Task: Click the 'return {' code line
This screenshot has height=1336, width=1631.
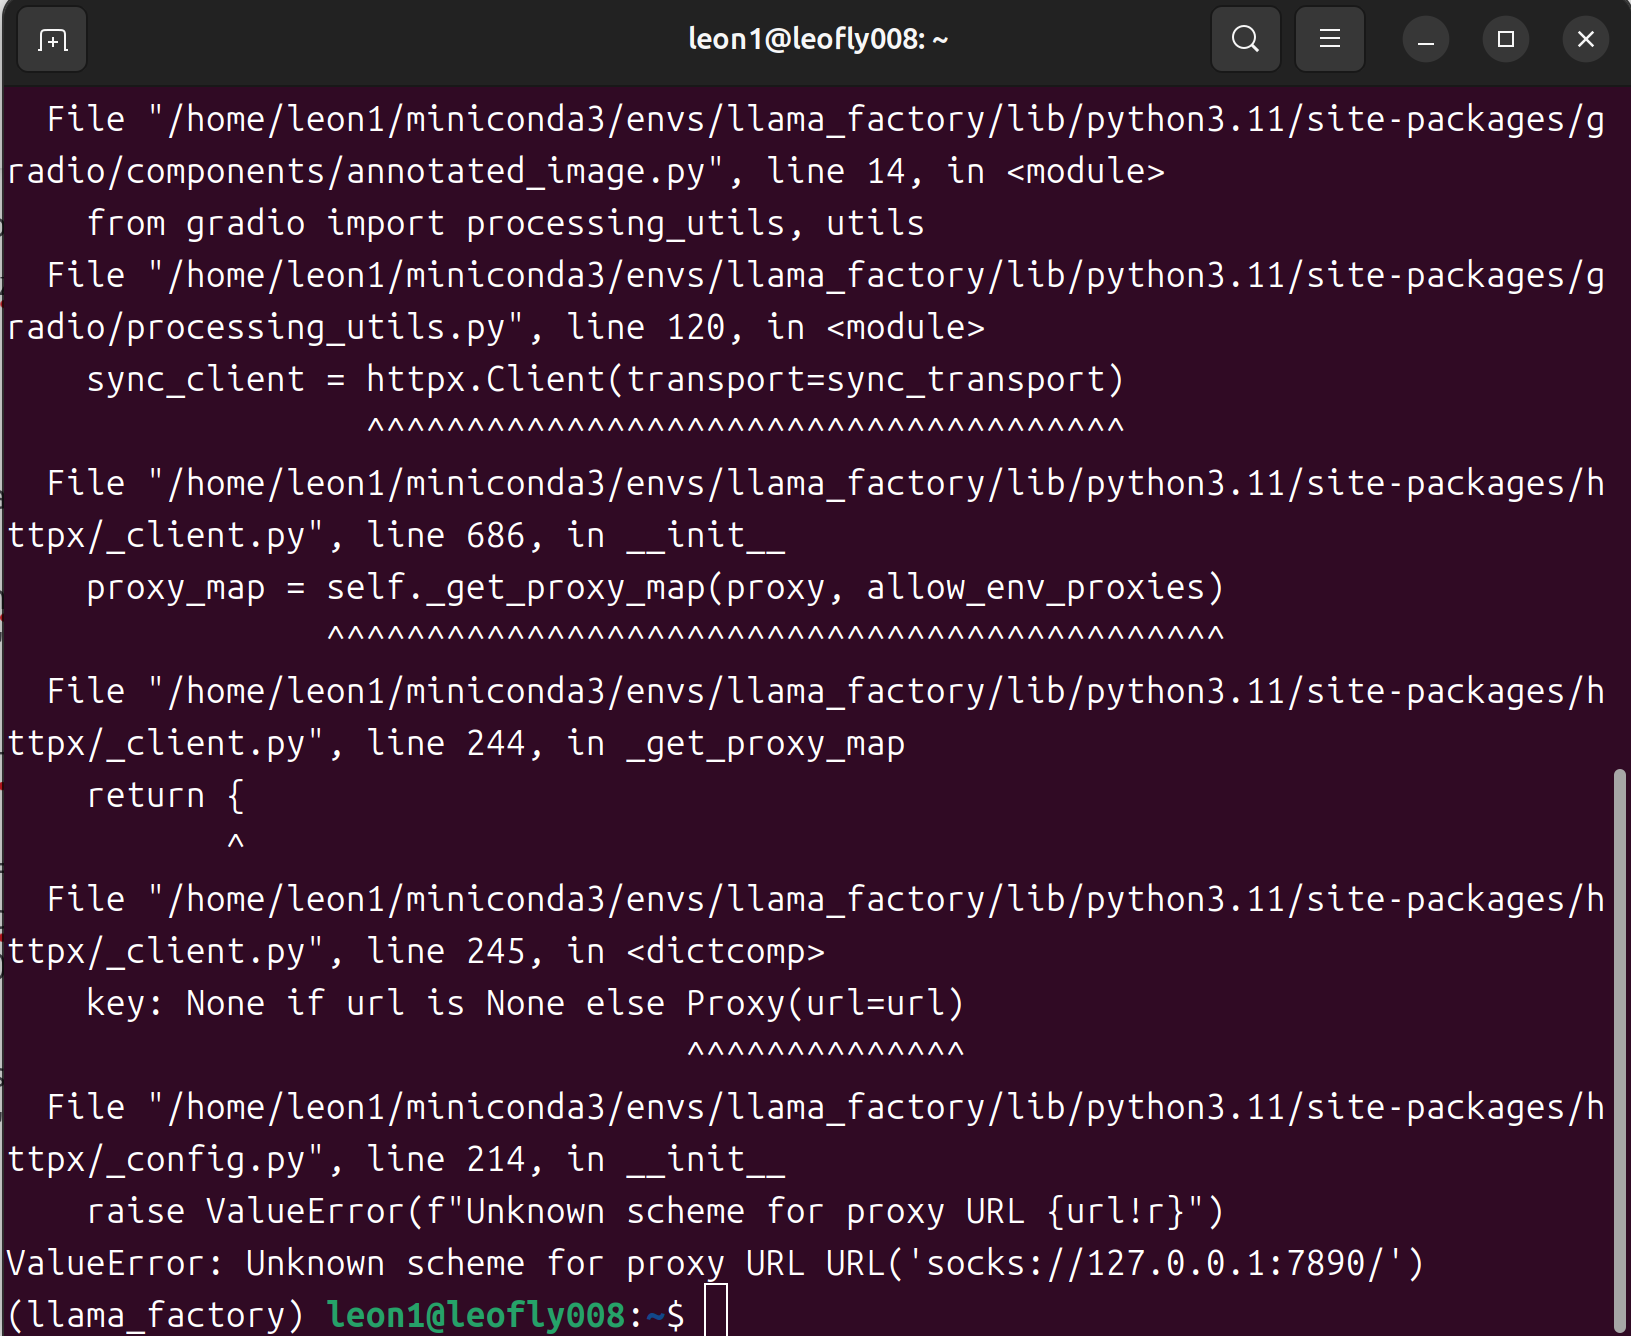Action: 165,795
